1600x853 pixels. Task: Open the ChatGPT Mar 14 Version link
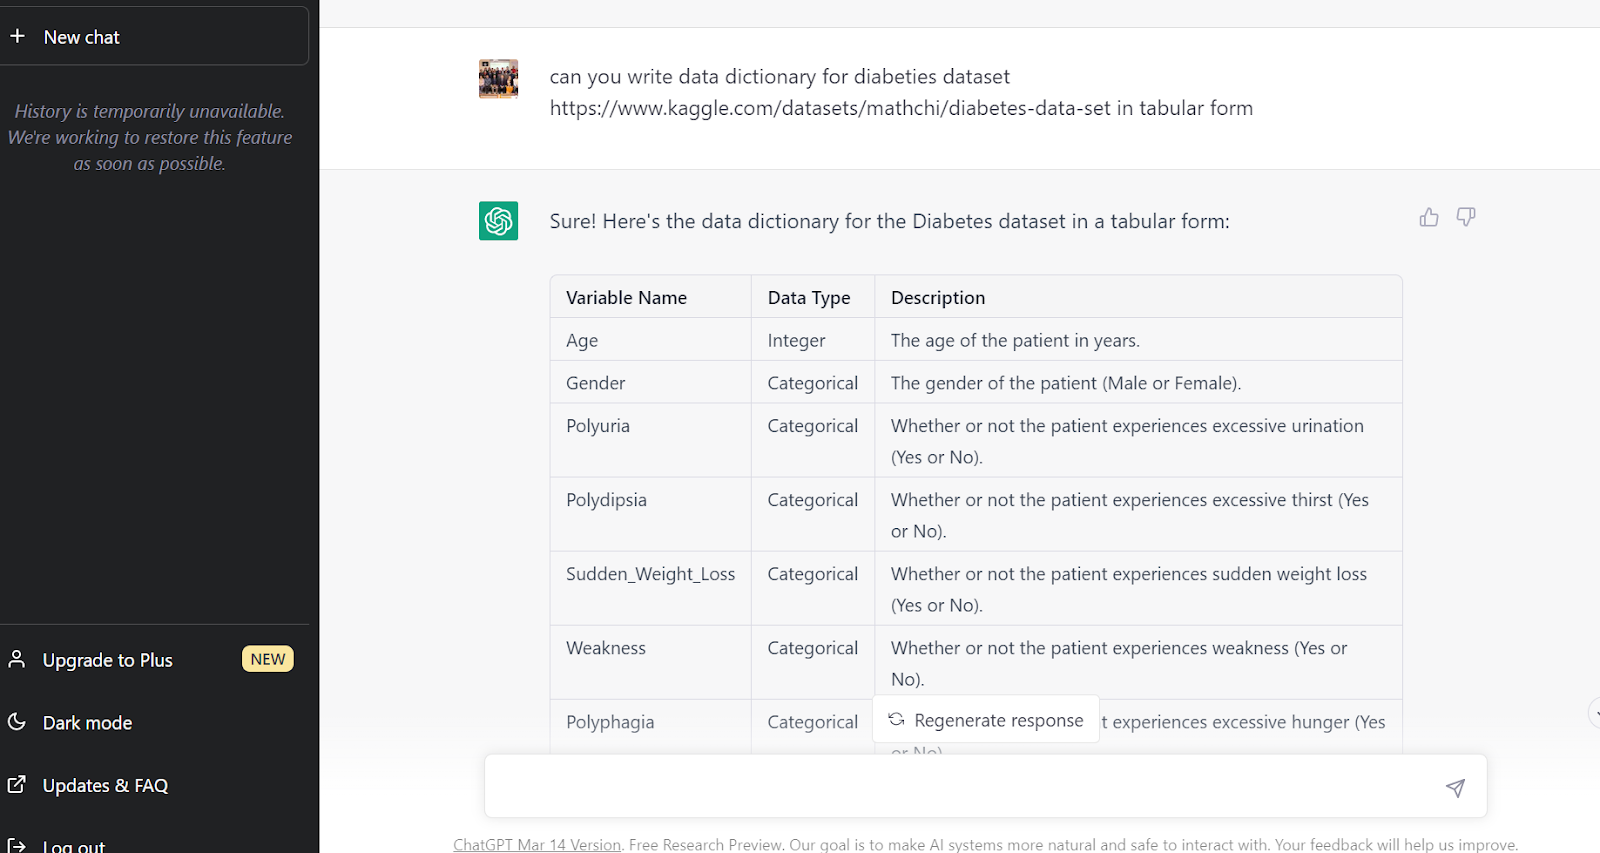point(537,845)
